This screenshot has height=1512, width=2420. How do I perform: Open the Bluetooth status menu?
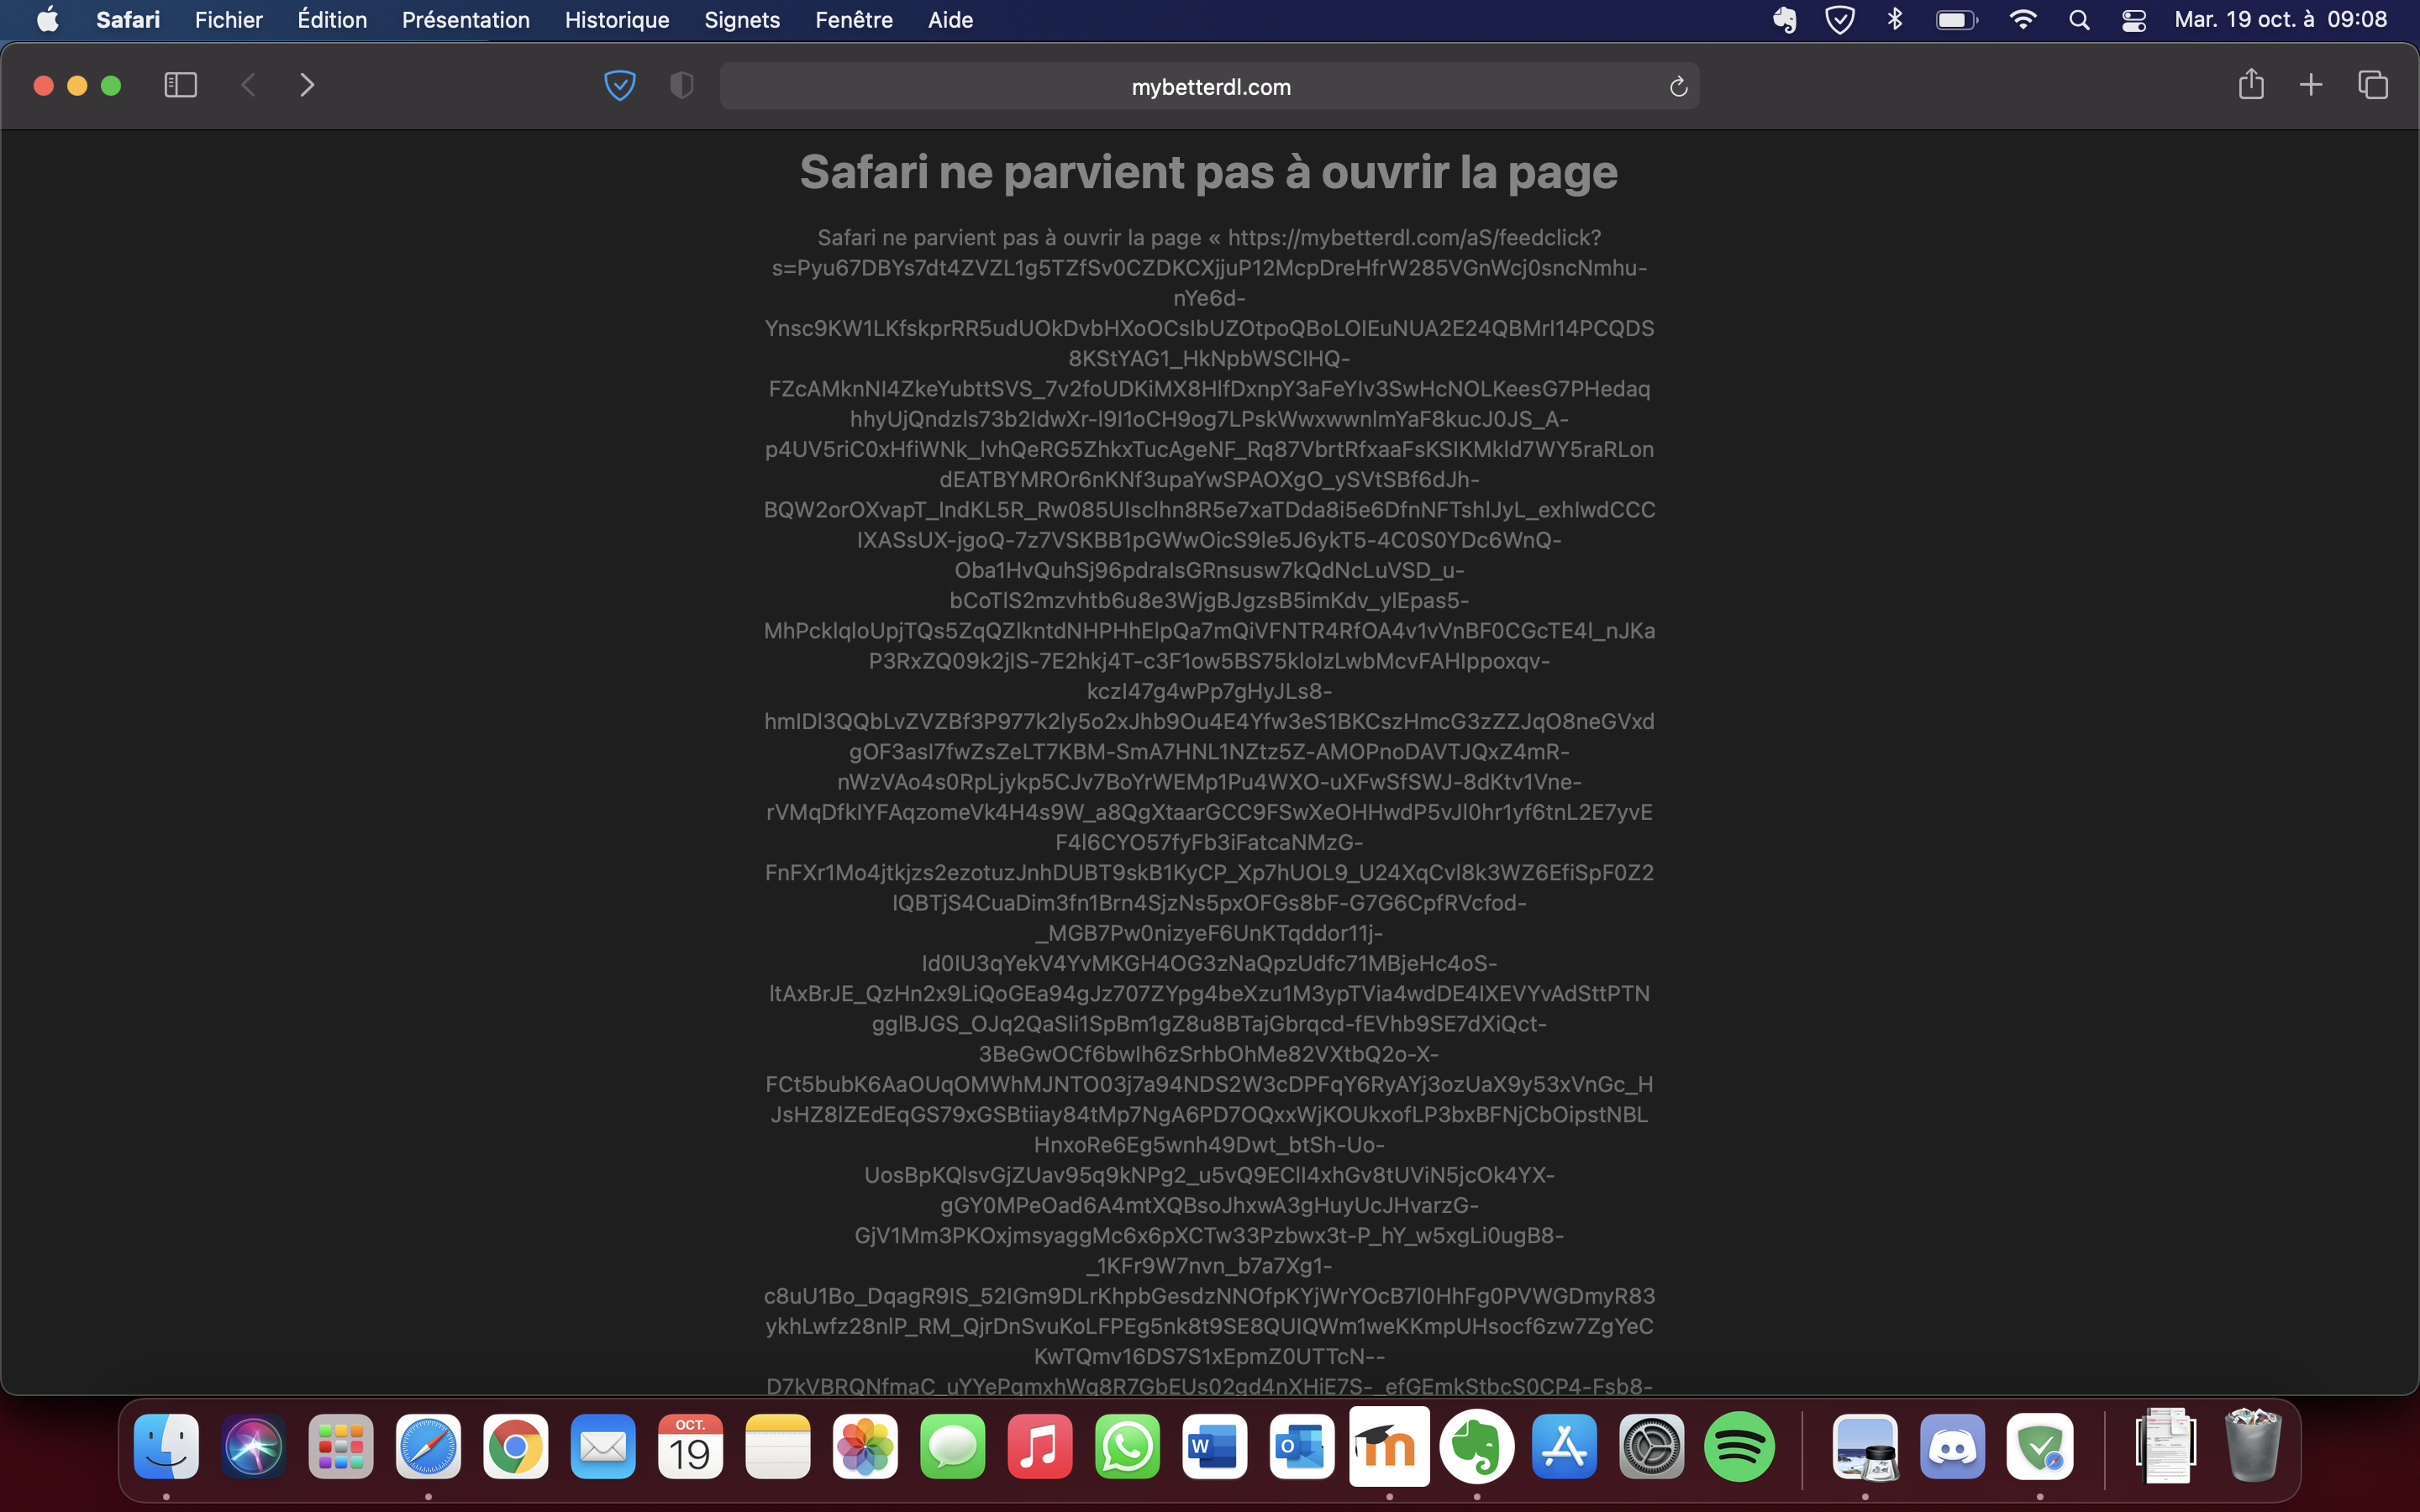[x=1895, y=20]
